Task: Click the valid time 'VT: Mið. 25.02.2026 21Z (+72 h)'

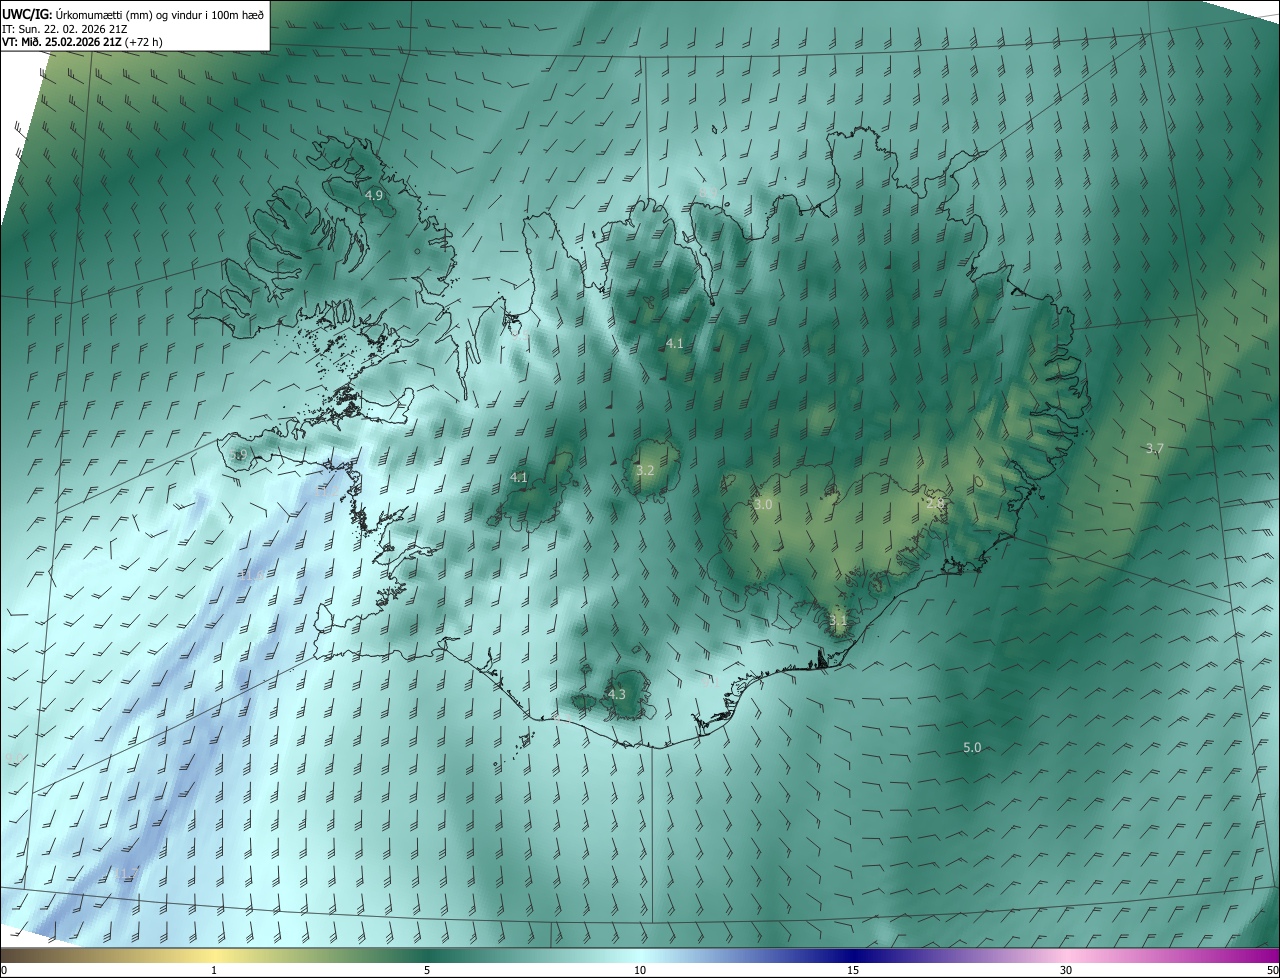Action: point(82,42)
